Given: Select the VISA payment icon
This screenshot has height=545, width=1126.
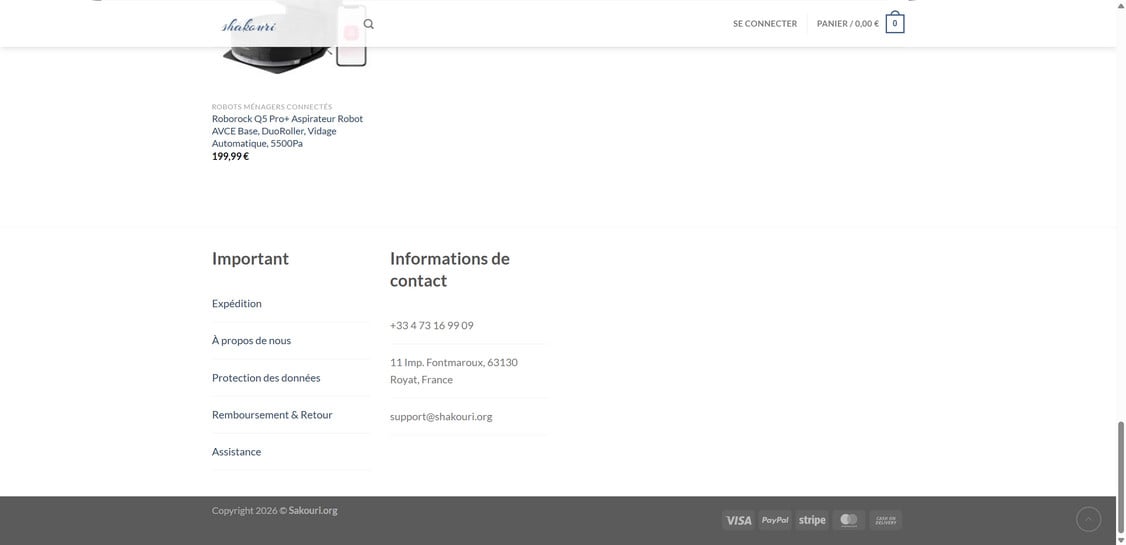Looking at the screenshot, I should point(738,520).
